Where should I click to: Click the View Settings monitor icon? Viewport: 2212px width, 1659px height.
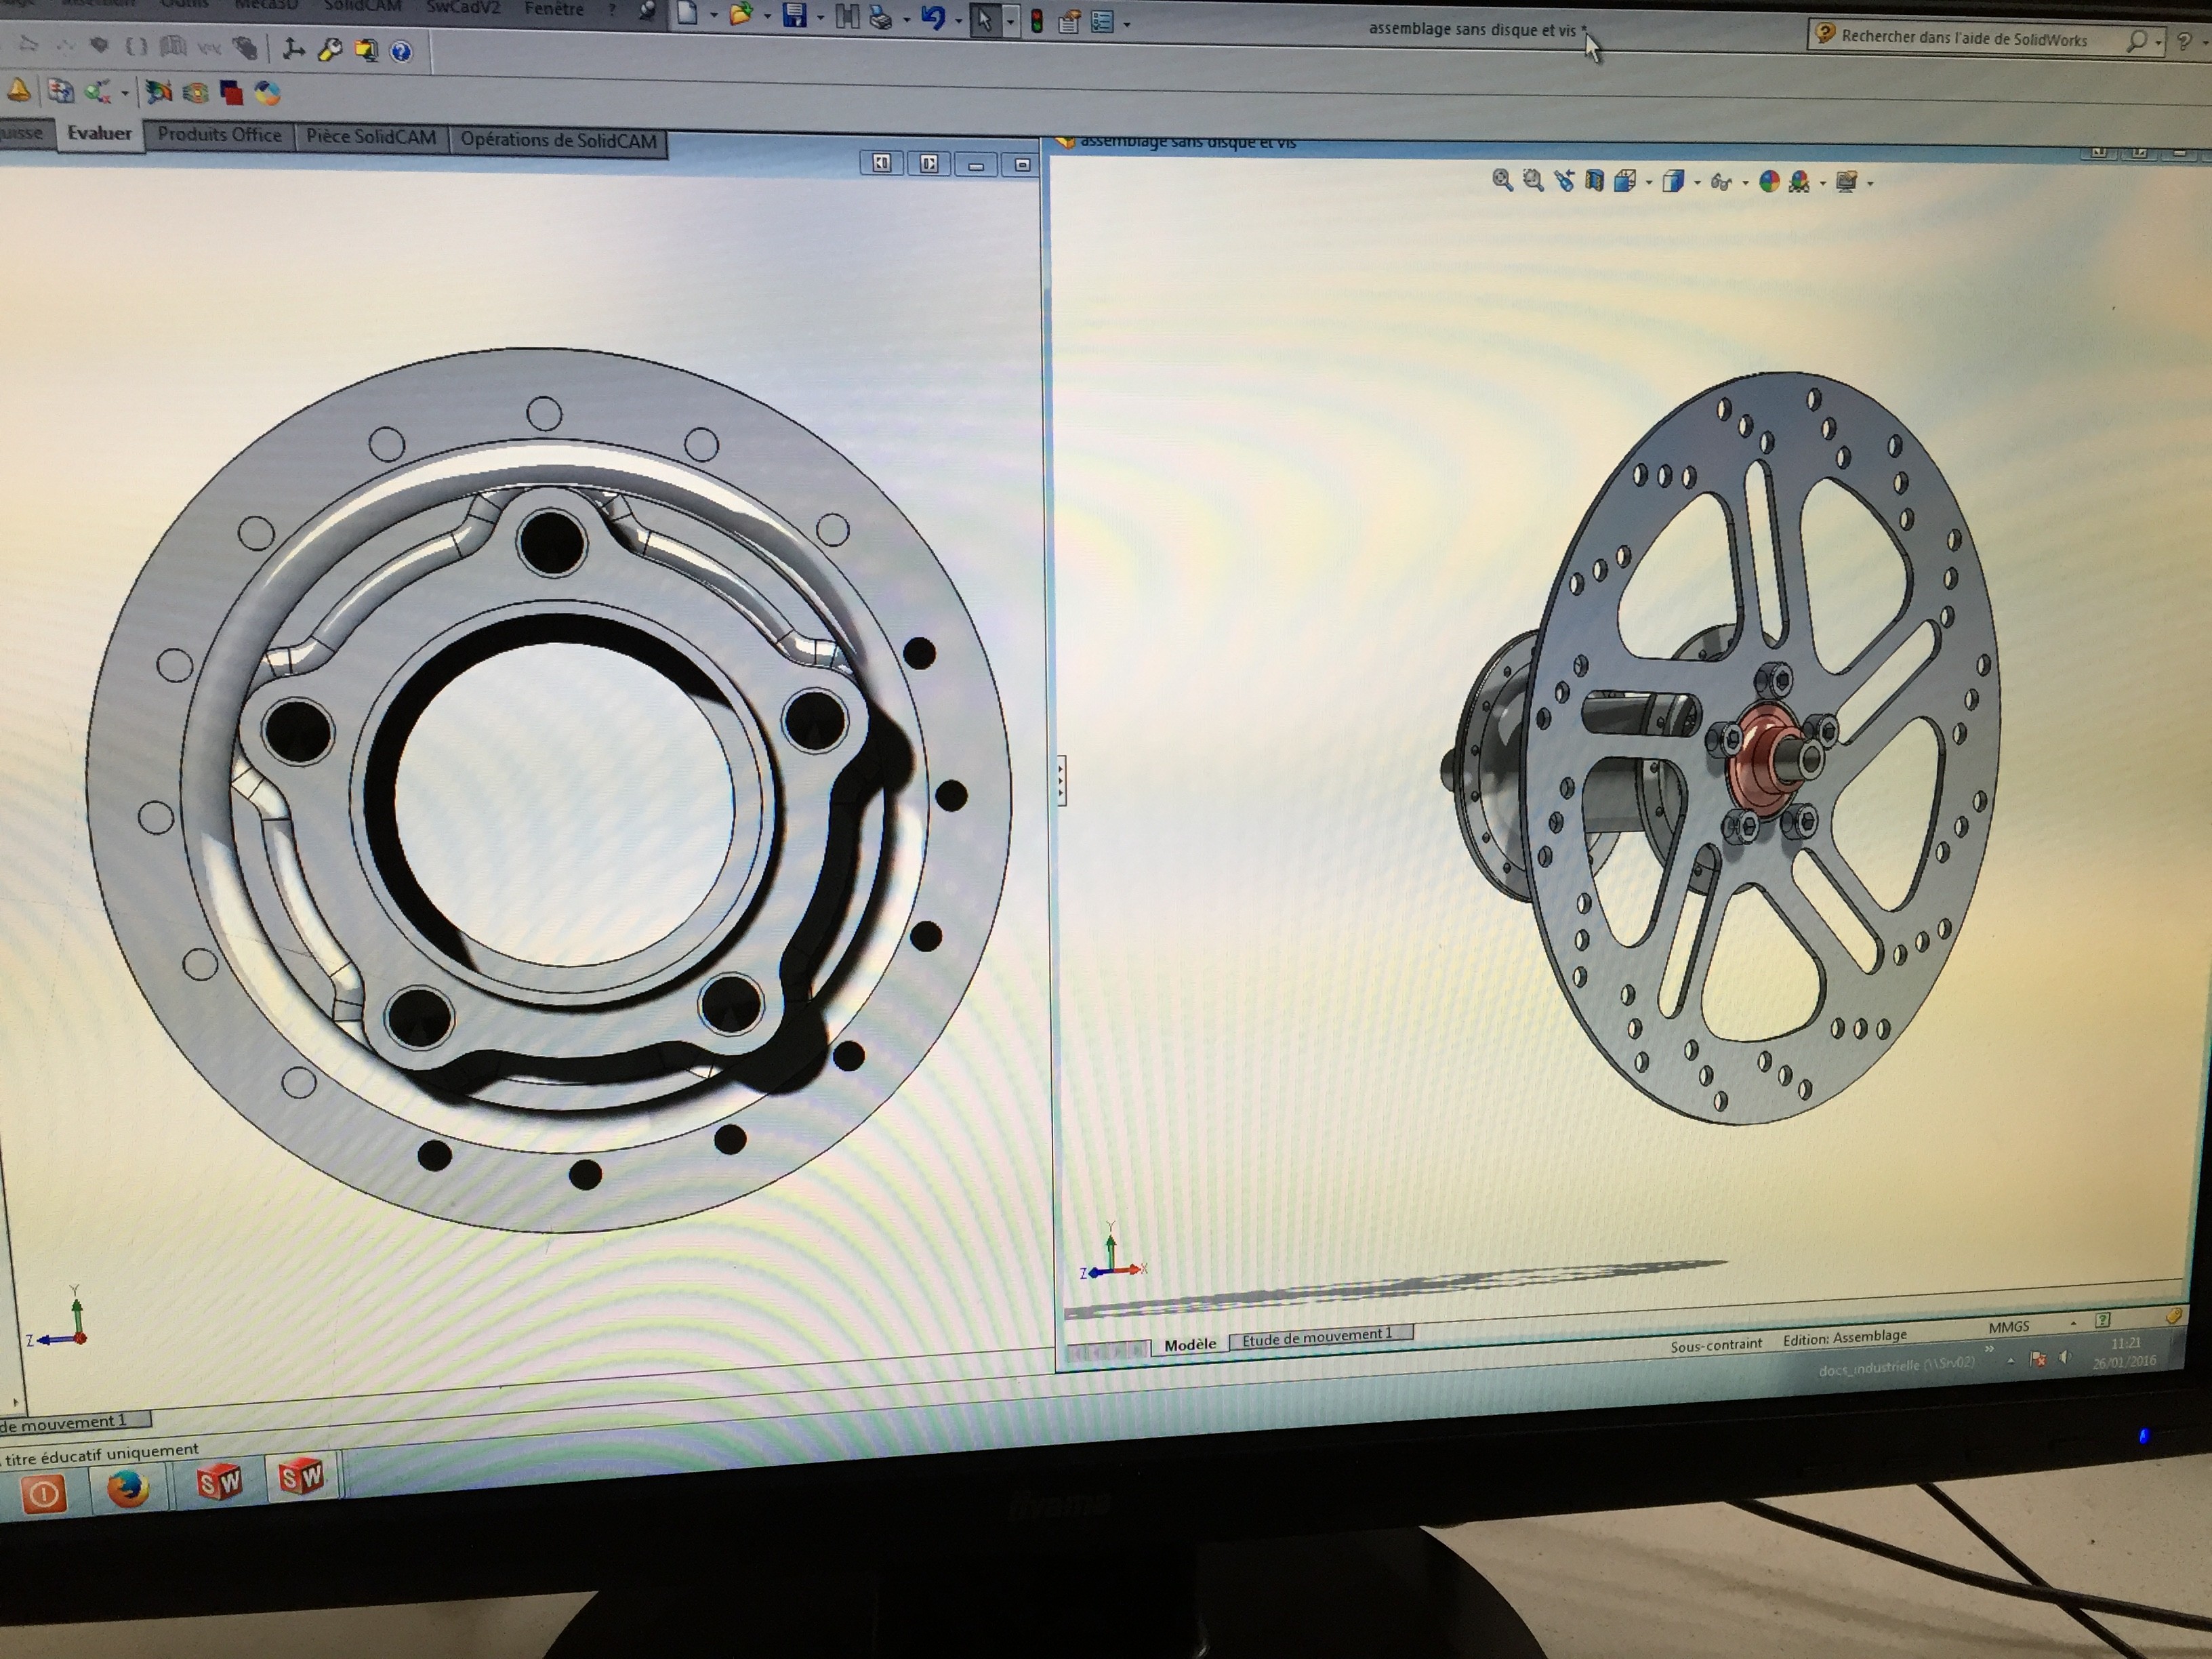[x=1847, y=182]
